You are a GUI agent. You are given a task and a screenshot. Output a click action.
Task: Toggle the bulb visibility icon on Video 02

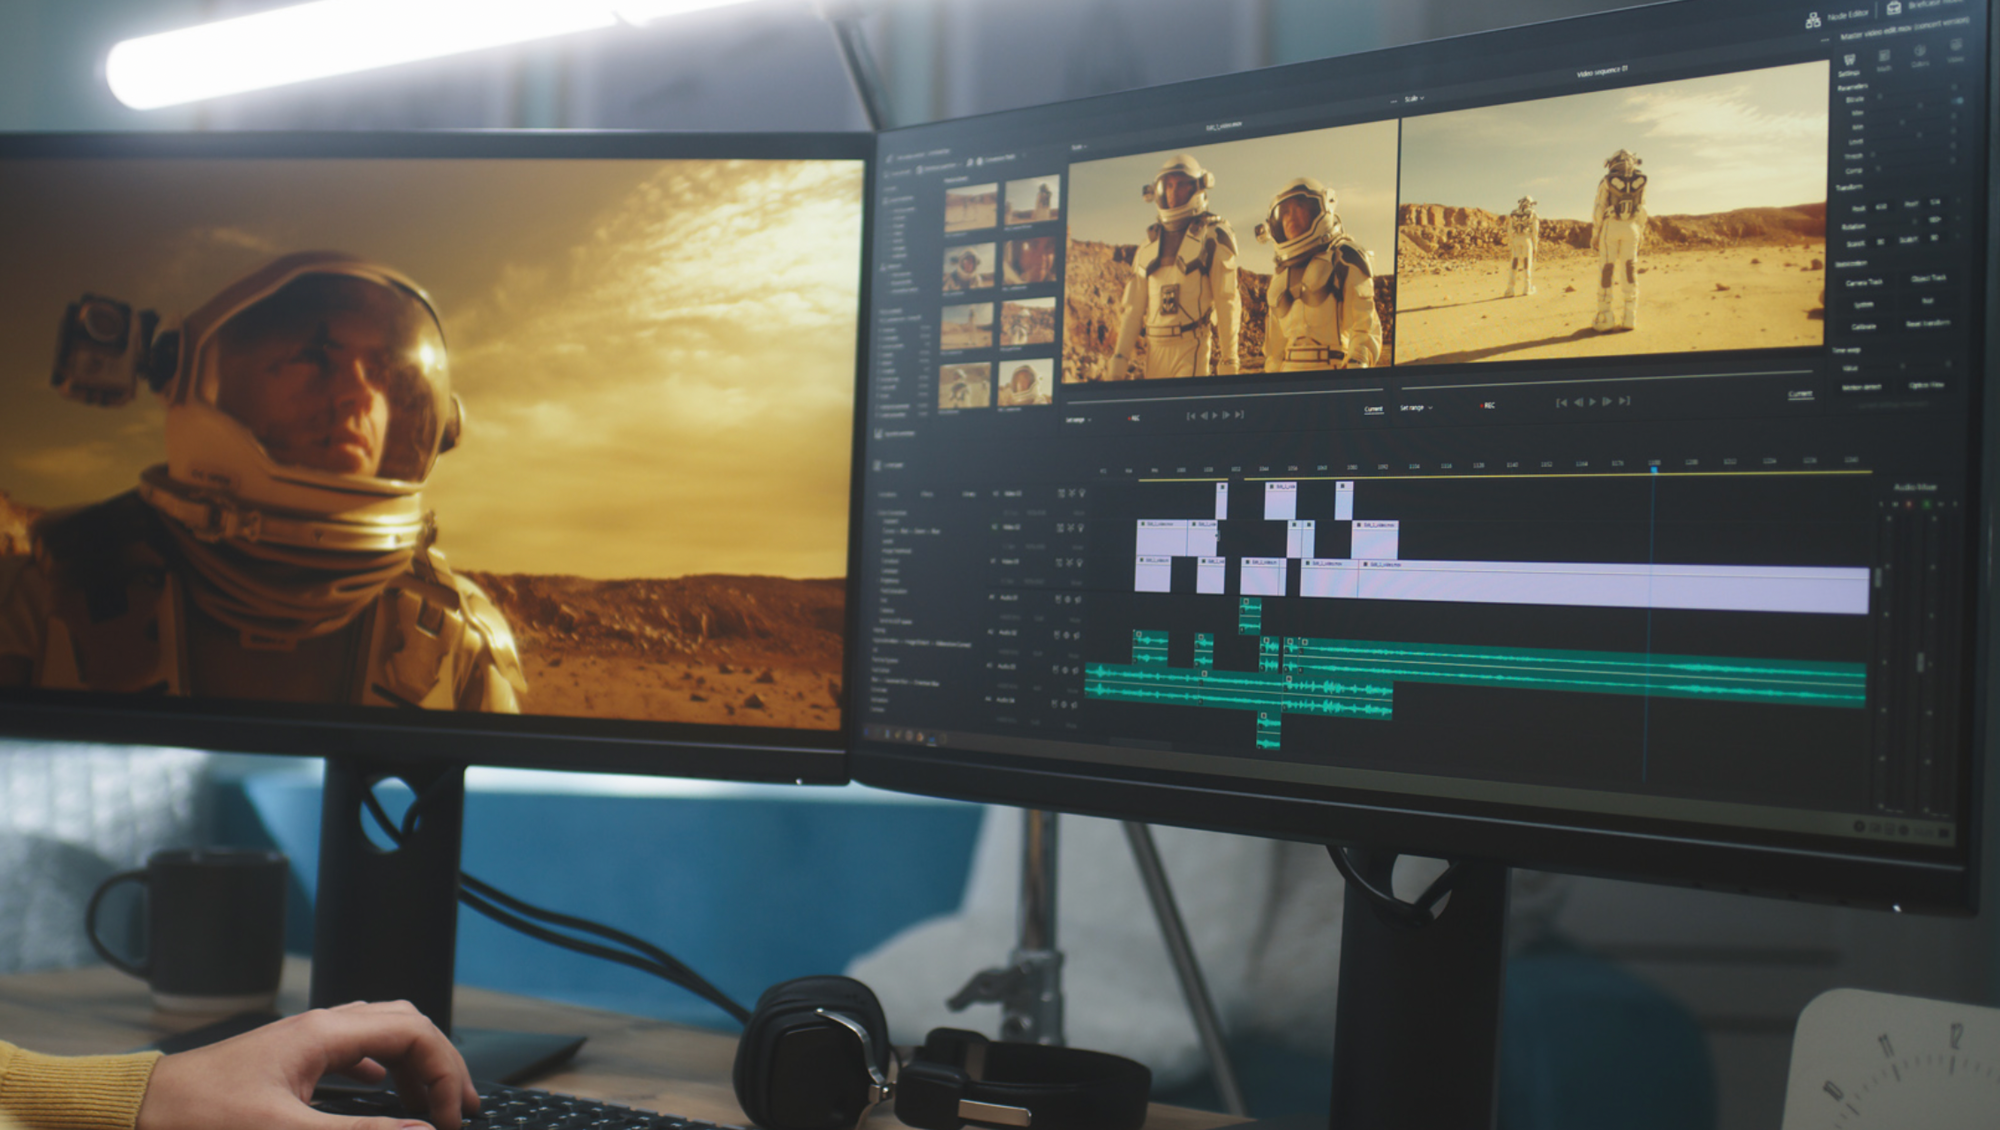pyautogui.click(x=1081, y=527)
